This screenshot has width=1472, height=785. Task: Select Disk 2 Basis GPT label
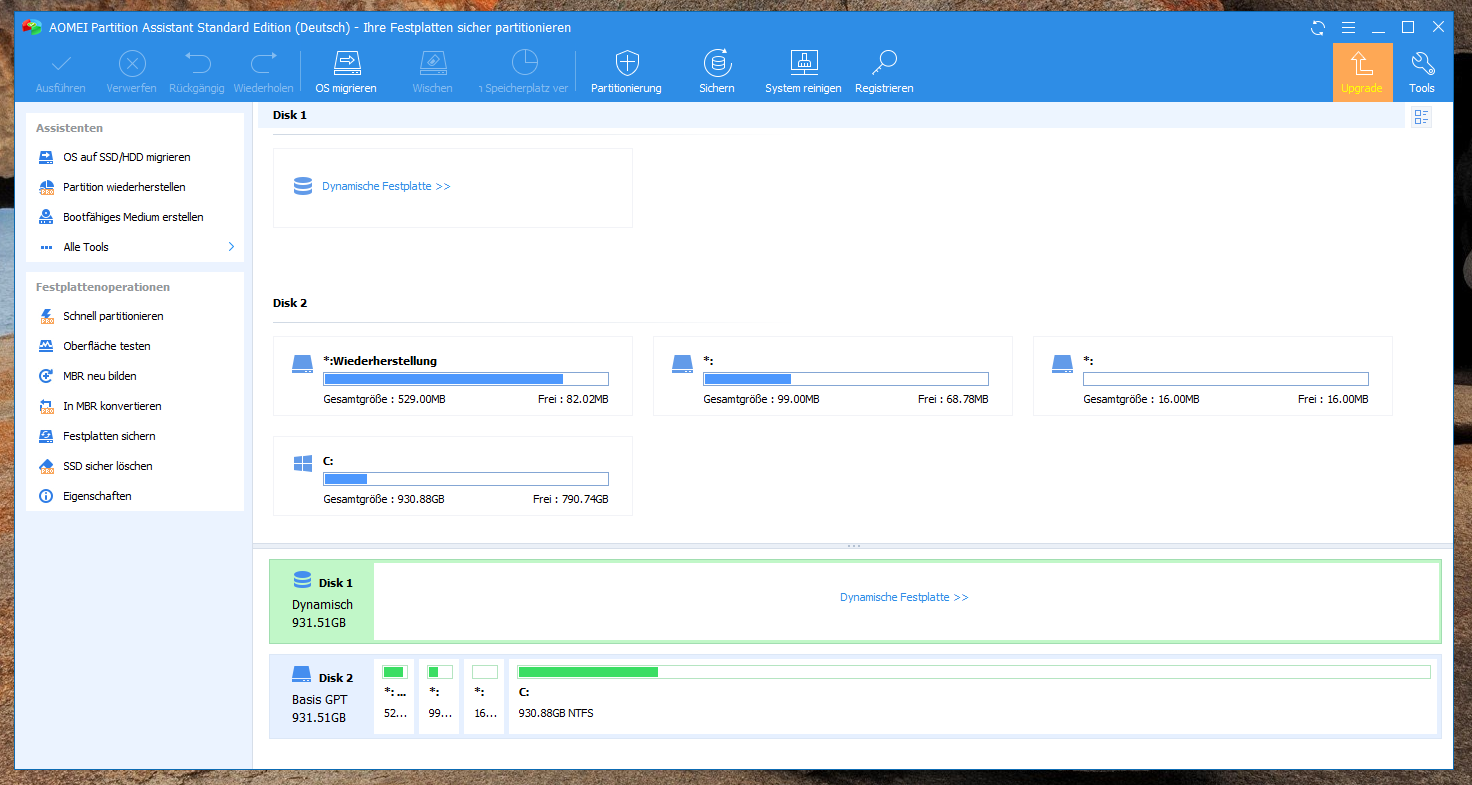[322, 697]
